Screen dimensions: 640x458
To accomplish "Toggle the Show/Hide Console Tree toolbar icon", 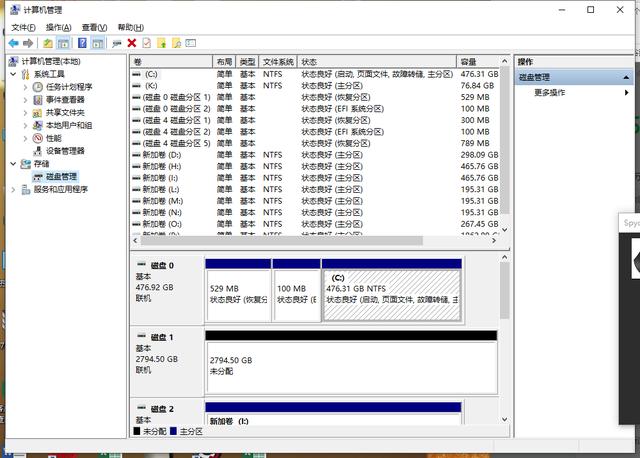I will [x=63, y=43].
